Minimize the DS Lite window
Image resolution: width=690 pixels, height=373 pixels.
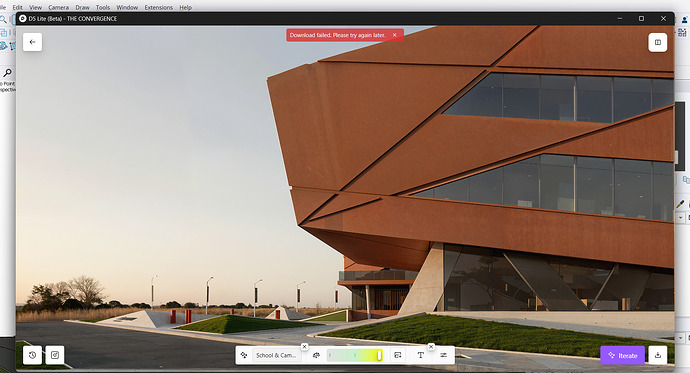pos(620,18)
